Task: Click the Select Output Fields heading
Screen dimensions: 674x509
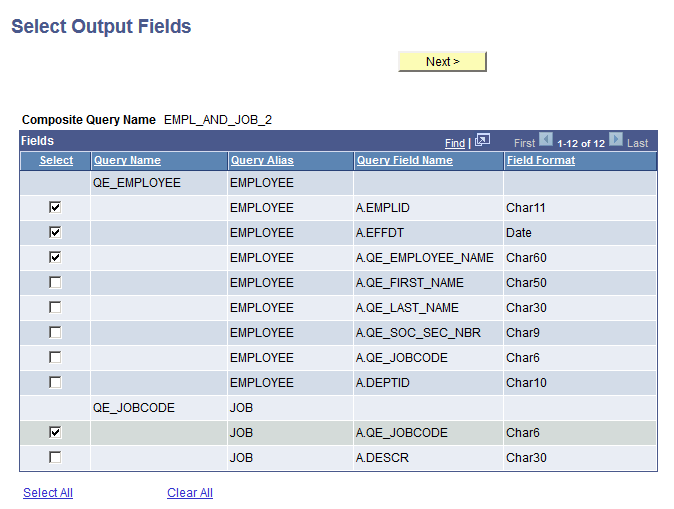Action: [x=101, y=26]
